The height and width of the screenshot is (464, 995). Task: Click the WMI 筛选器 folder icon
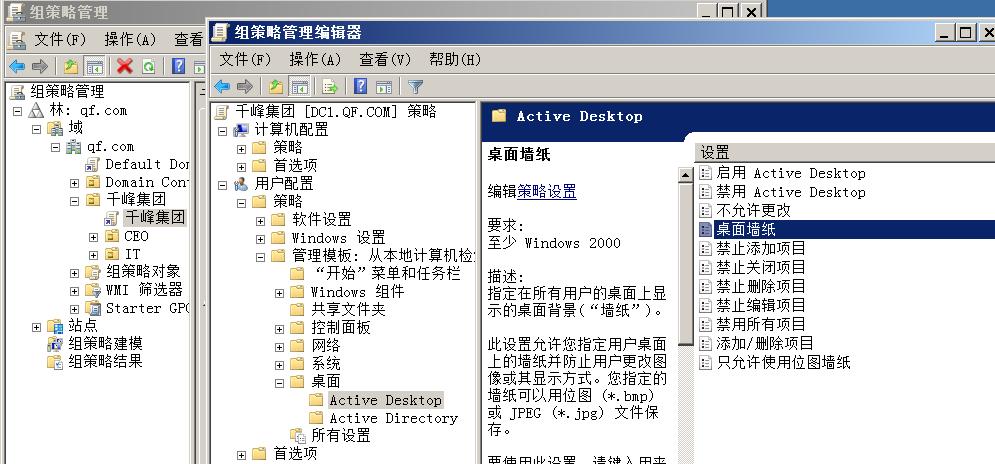pos(93,290)
